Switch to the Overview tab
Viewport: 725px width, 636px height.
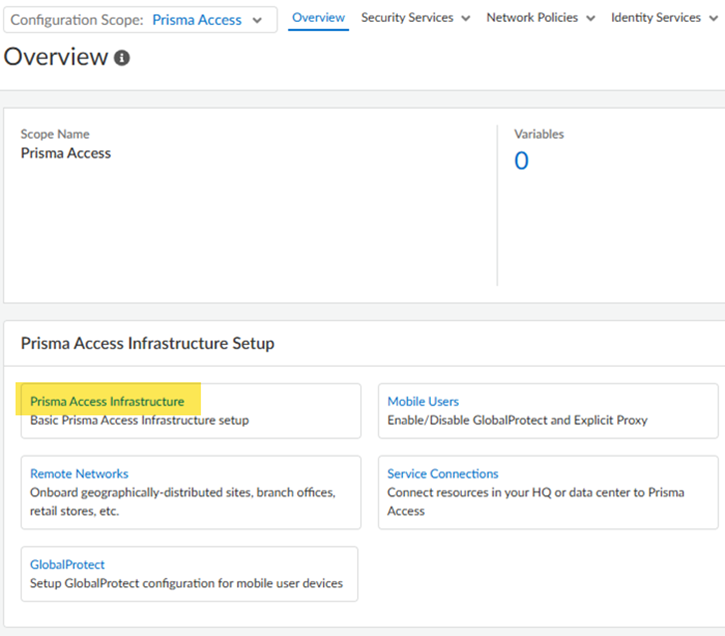point(318,18)
